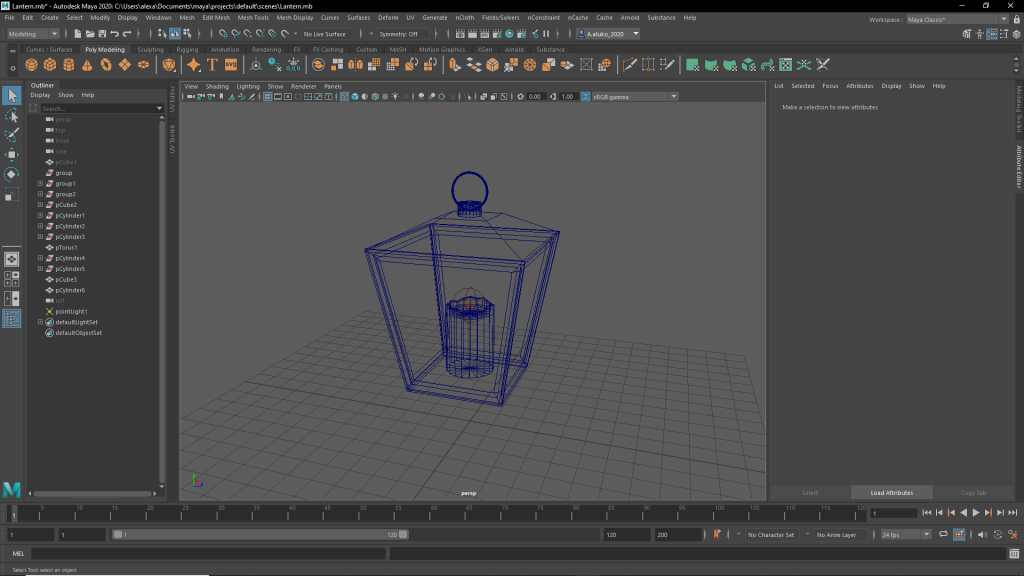Image resolution: width=1024 pixels, height=576 pixels.
Task: Create a polygon cone from the shelf
Action: click(88, 65)
